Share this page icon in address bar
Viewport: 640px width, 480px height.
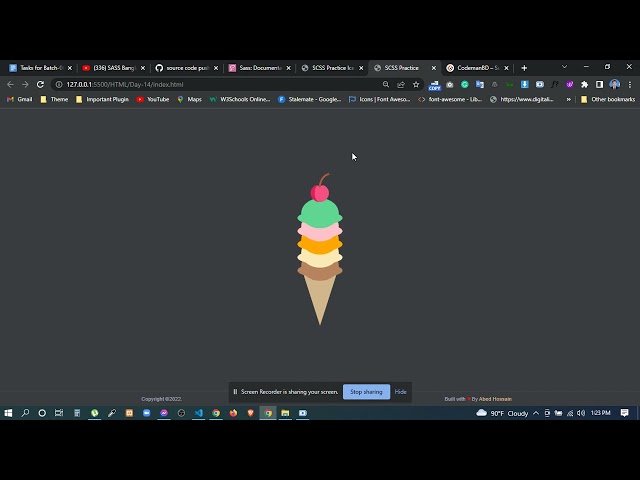pos(401,84)
